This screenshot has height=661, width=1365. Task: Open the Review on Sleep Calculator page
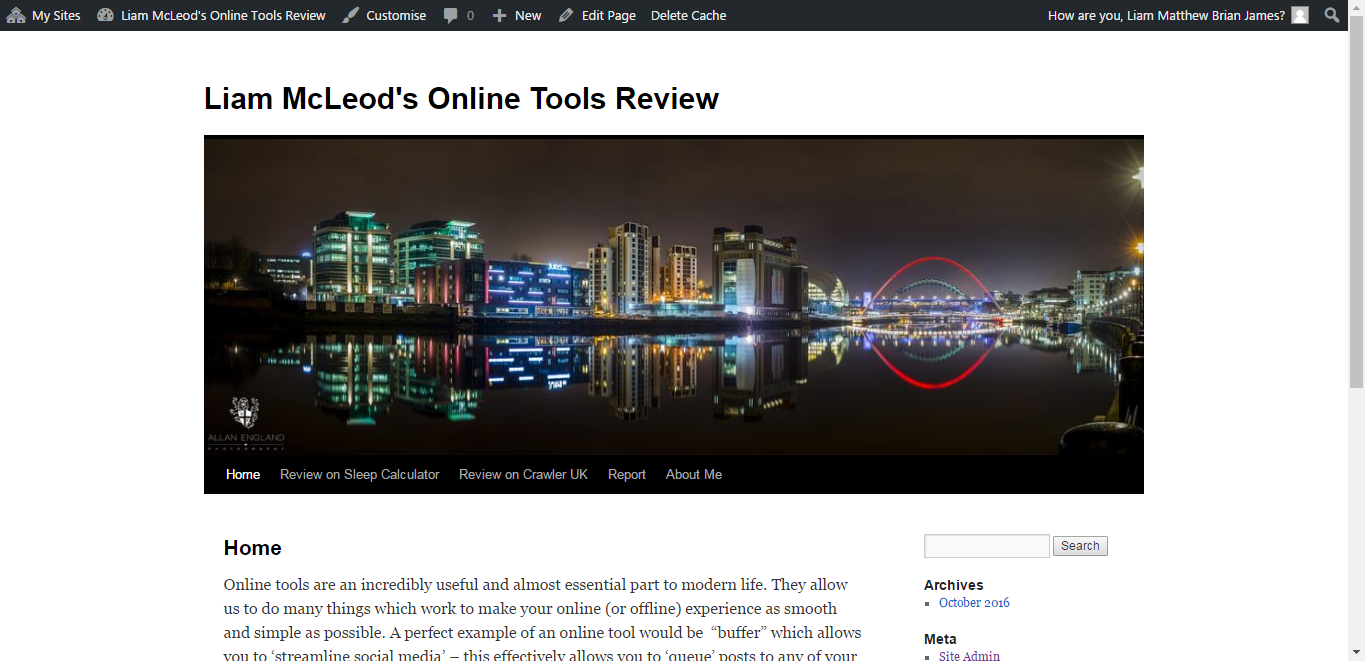359,474
